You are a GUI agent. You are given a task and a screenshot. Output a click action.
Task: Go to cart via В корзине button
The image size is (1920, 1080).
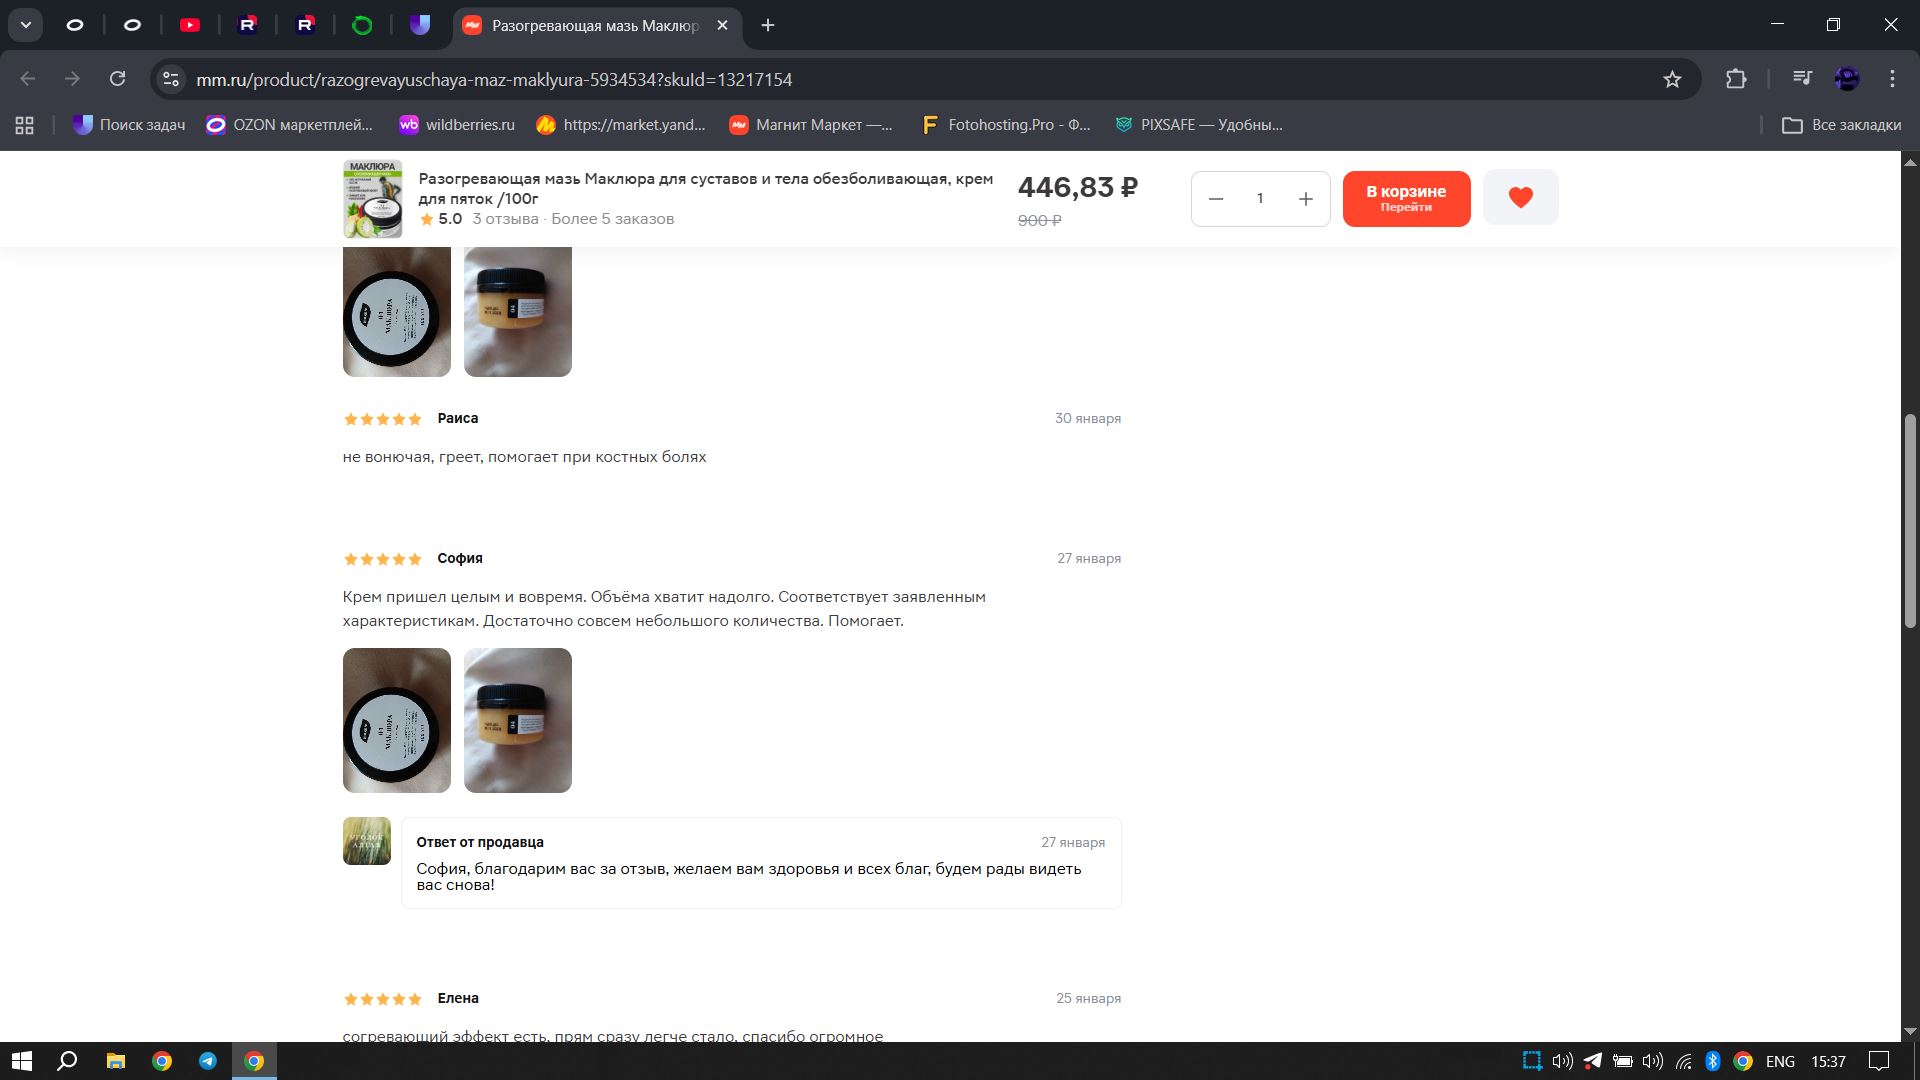tap(1406, 198)
